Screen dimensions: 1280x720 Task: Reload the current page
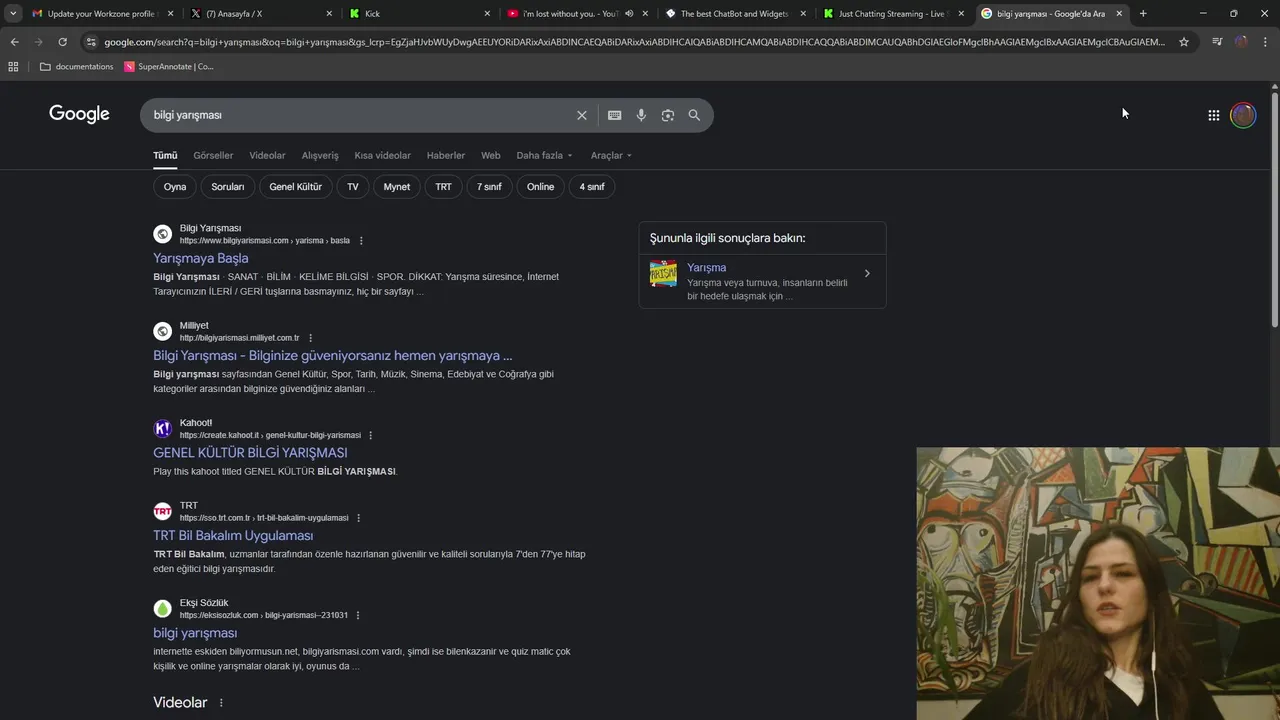click(x=62, y=42)
